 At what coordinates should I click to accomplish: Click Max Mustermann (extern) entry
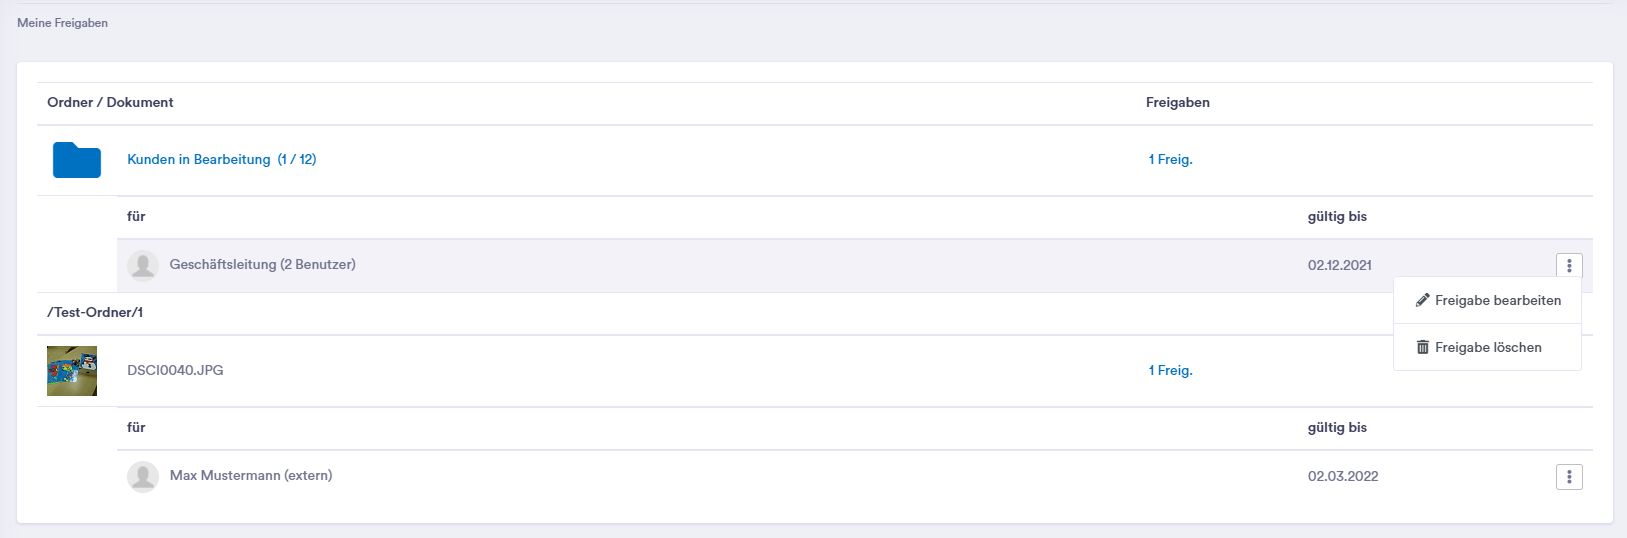pyautogui.click(x=251, y=475)
